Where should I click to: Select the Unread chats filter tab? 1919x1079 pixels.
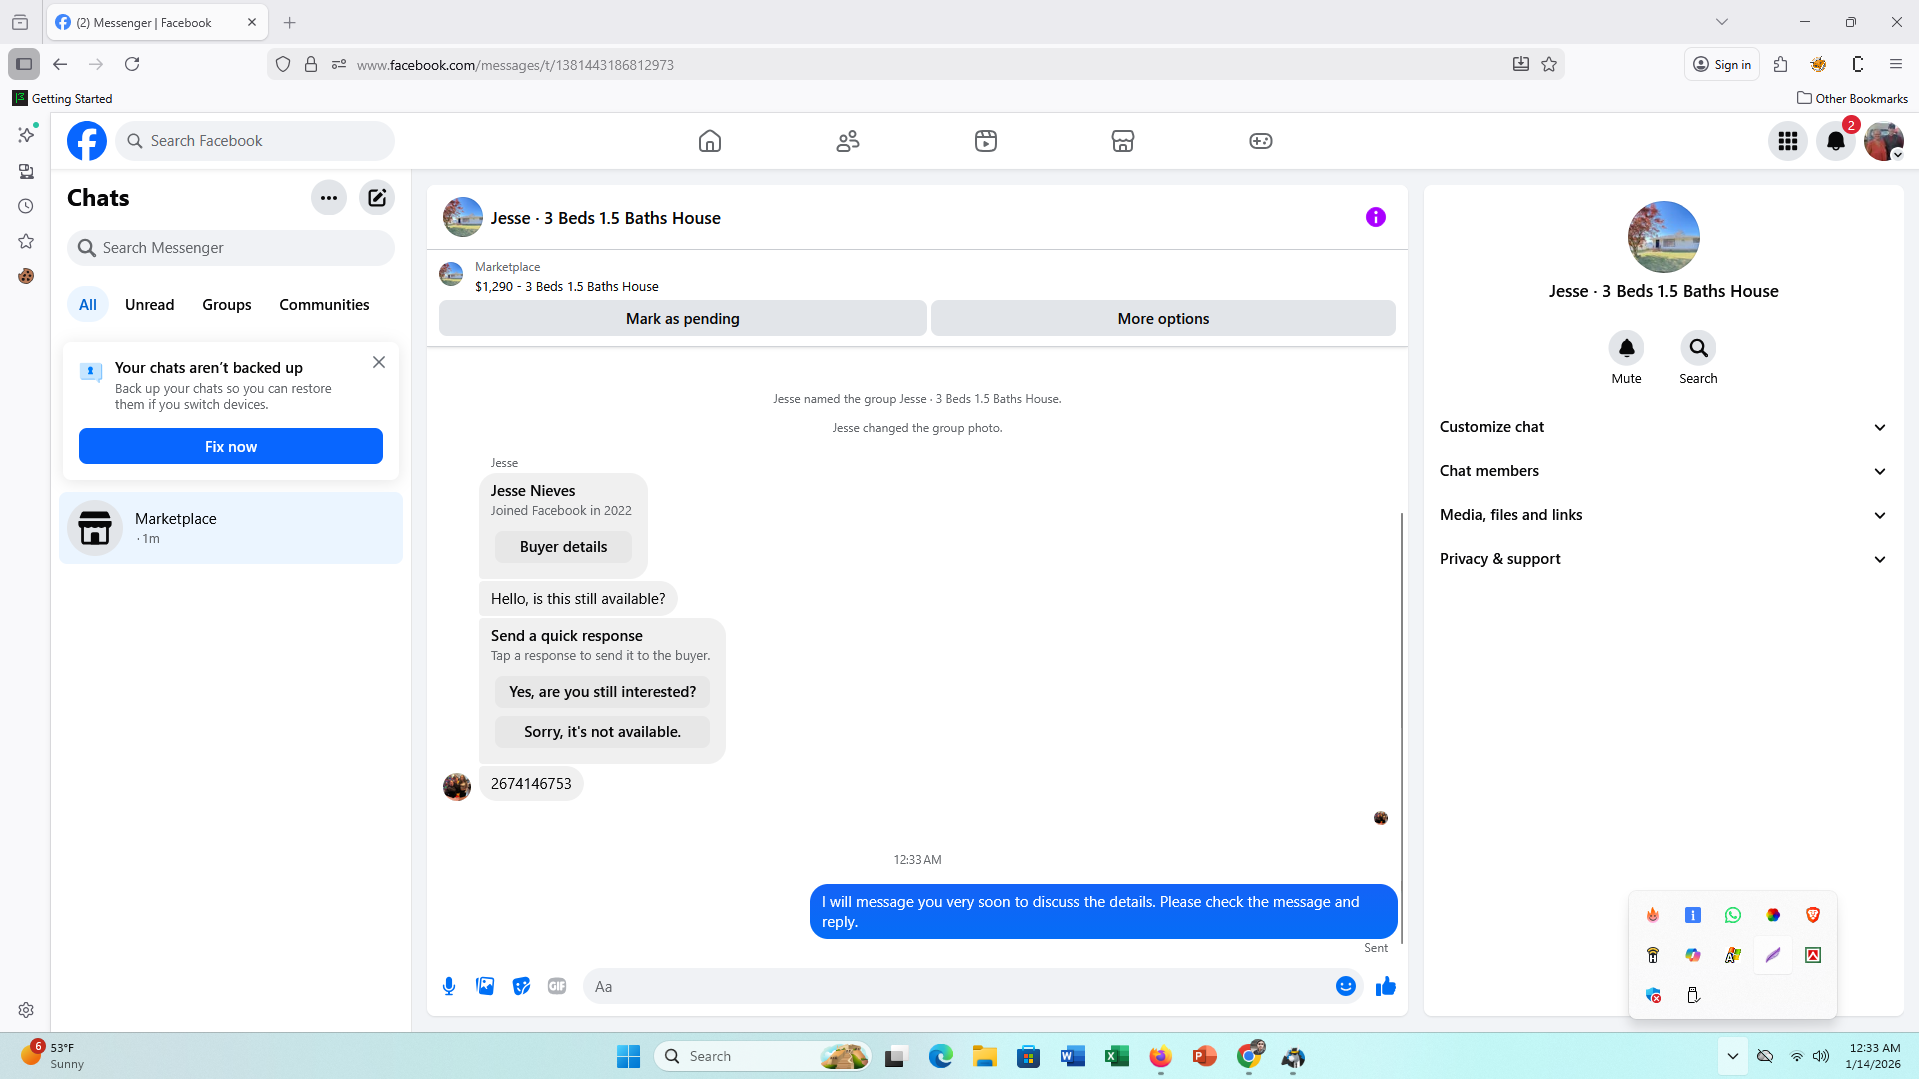click(x=149, y=305)
